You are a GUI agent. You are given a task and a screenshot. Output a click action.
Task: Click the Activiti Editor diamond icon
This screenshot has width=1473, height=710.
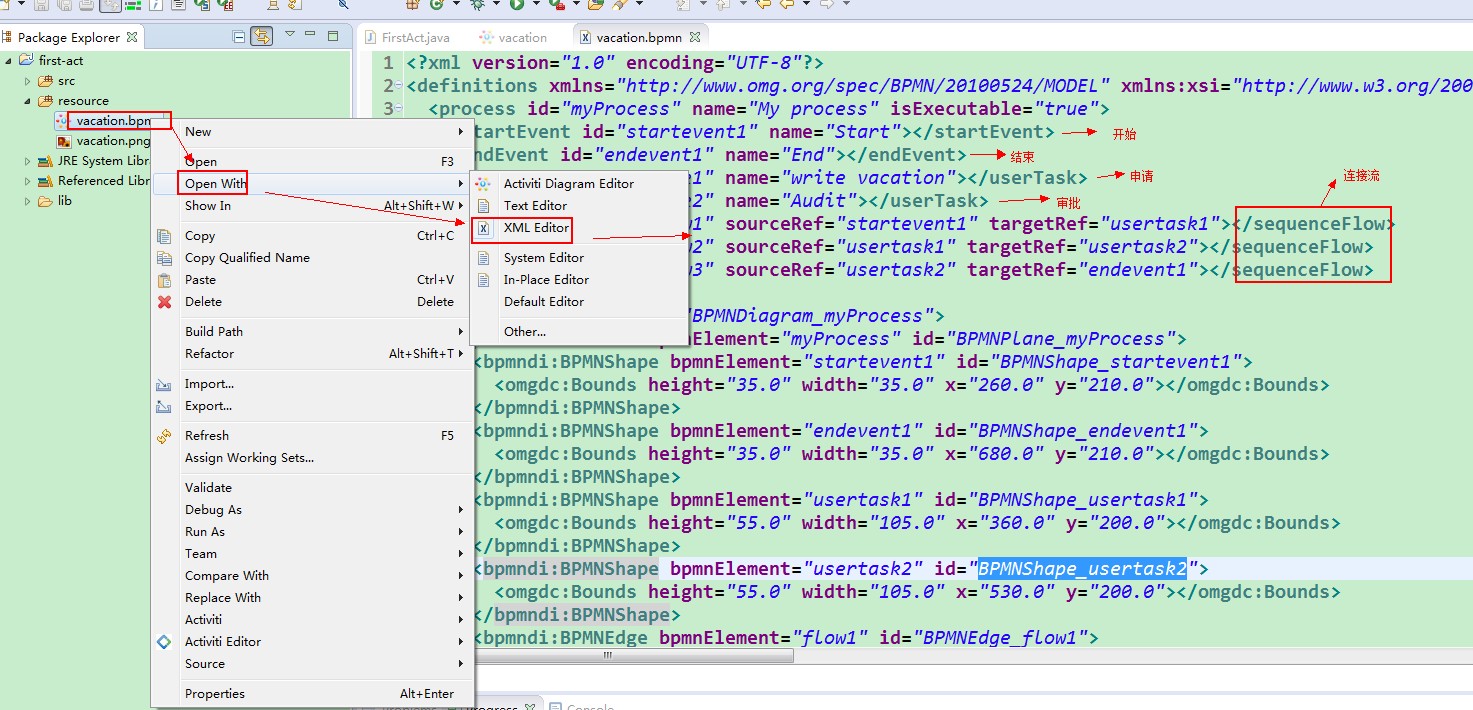(165, 642)
